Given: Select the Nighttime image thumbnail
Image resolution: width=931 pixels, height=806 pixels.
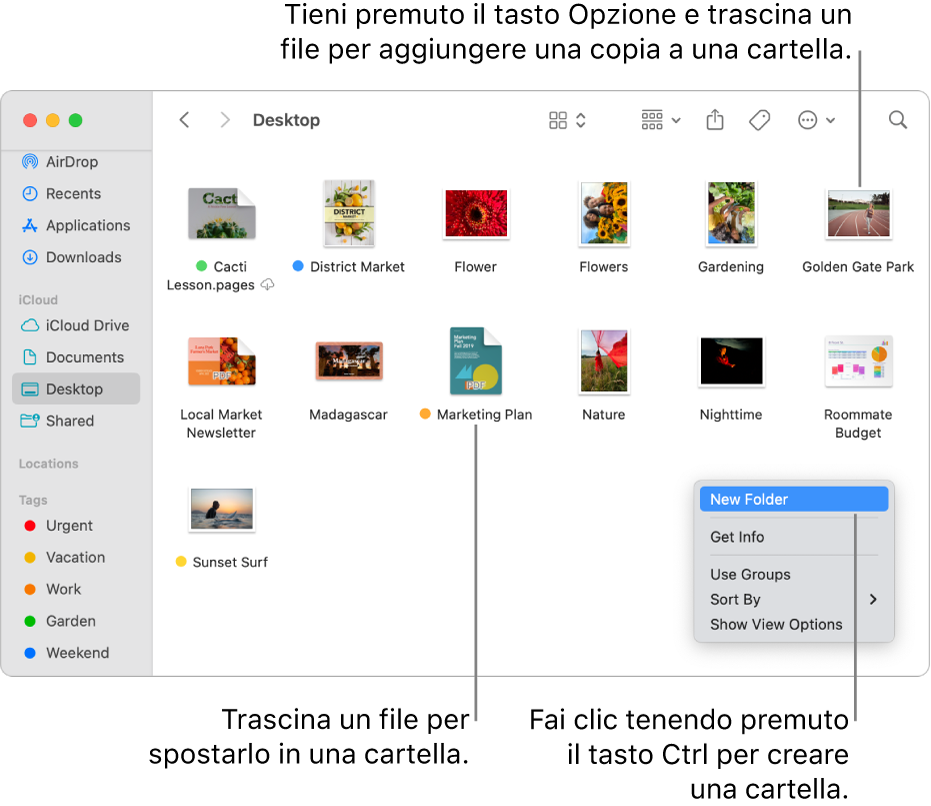Looking at the screenshot, I should pos(731,361).
